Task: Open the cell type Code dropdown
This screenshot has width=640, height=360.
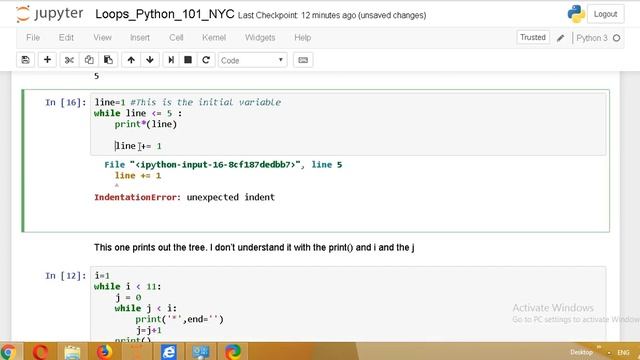Action: [x=252, y=60]
